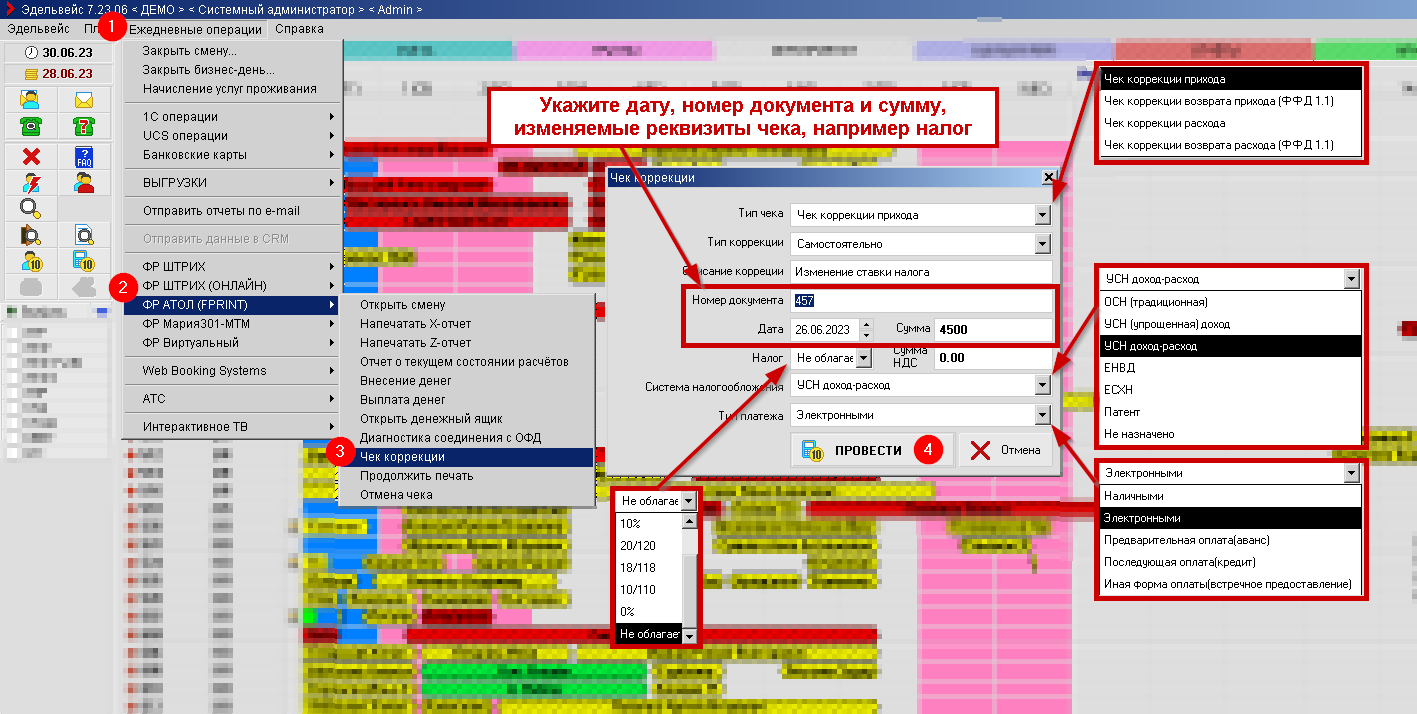Screen dimensions: 1417x714
Task: Click the green telephone with question mark
Action: 84,126
